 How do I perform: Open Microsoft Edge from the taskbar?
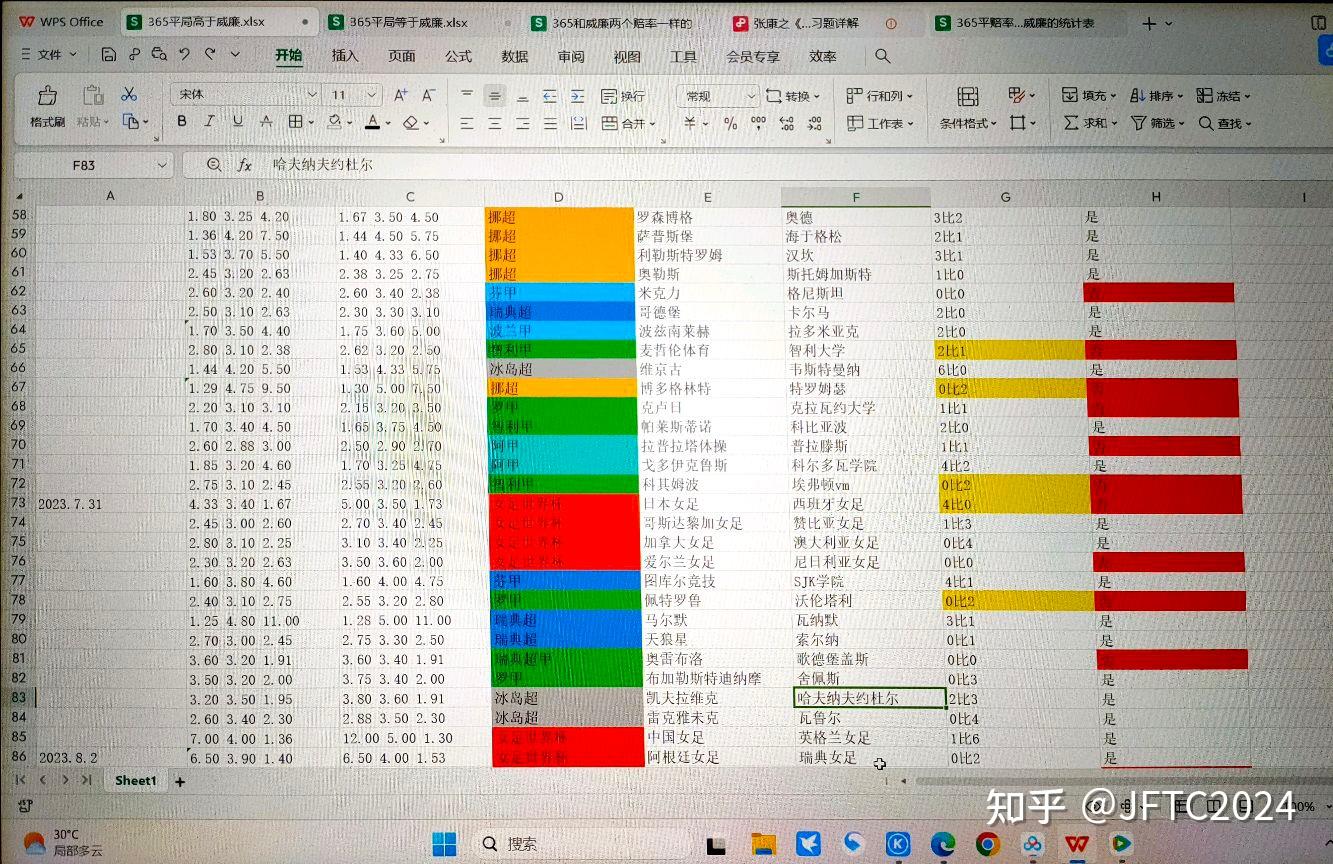942,843
